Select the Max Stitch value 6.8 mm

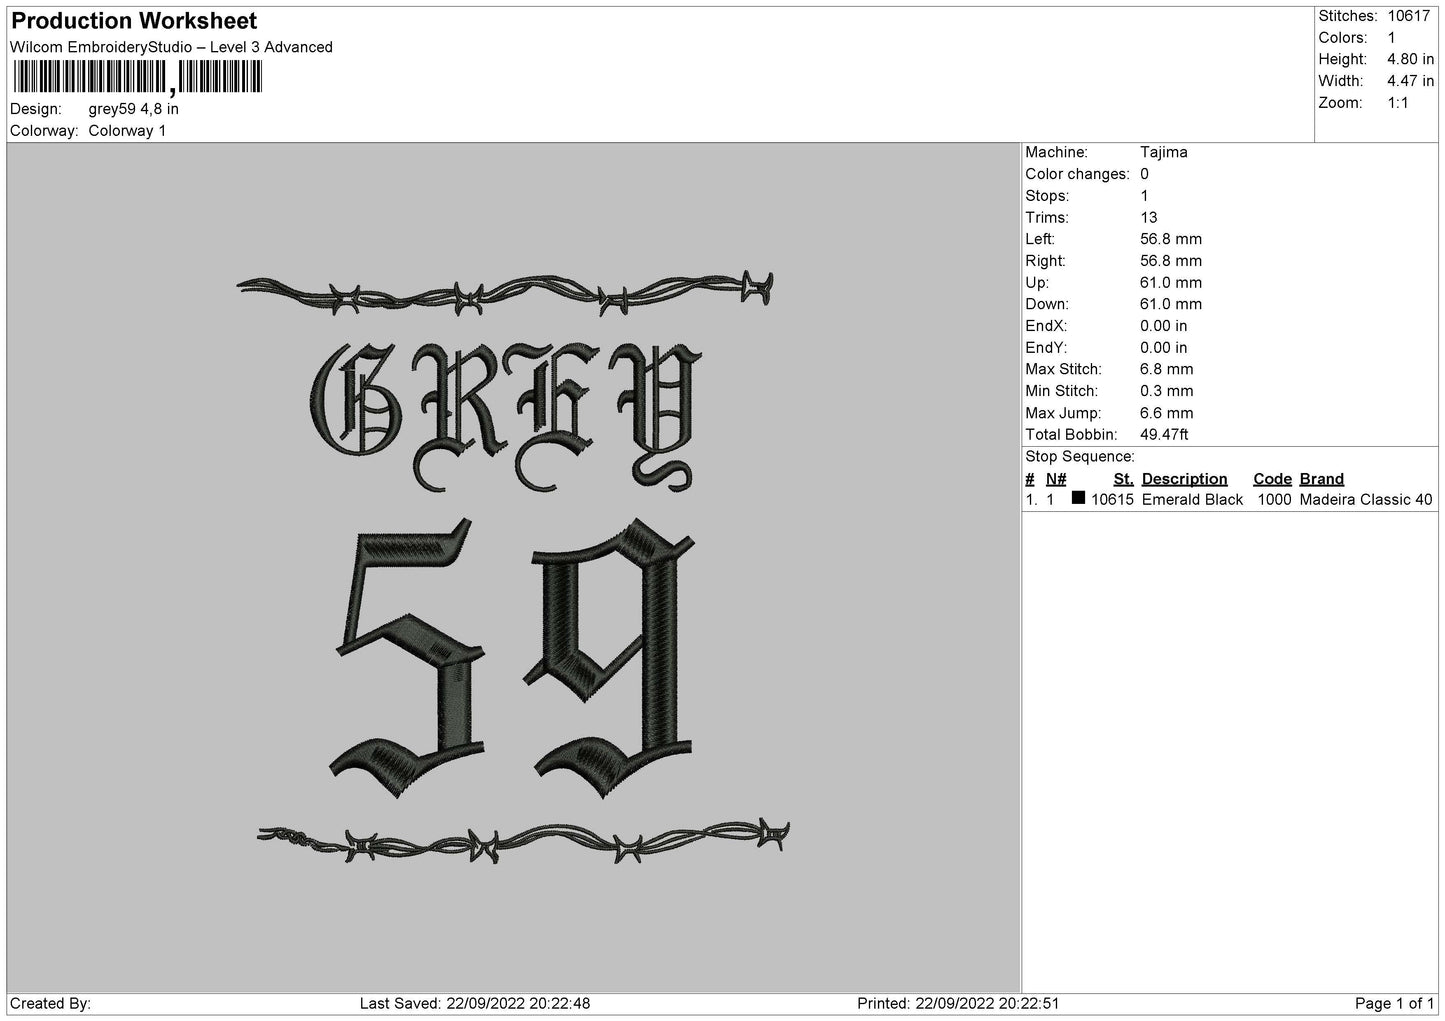[1167, 370]
